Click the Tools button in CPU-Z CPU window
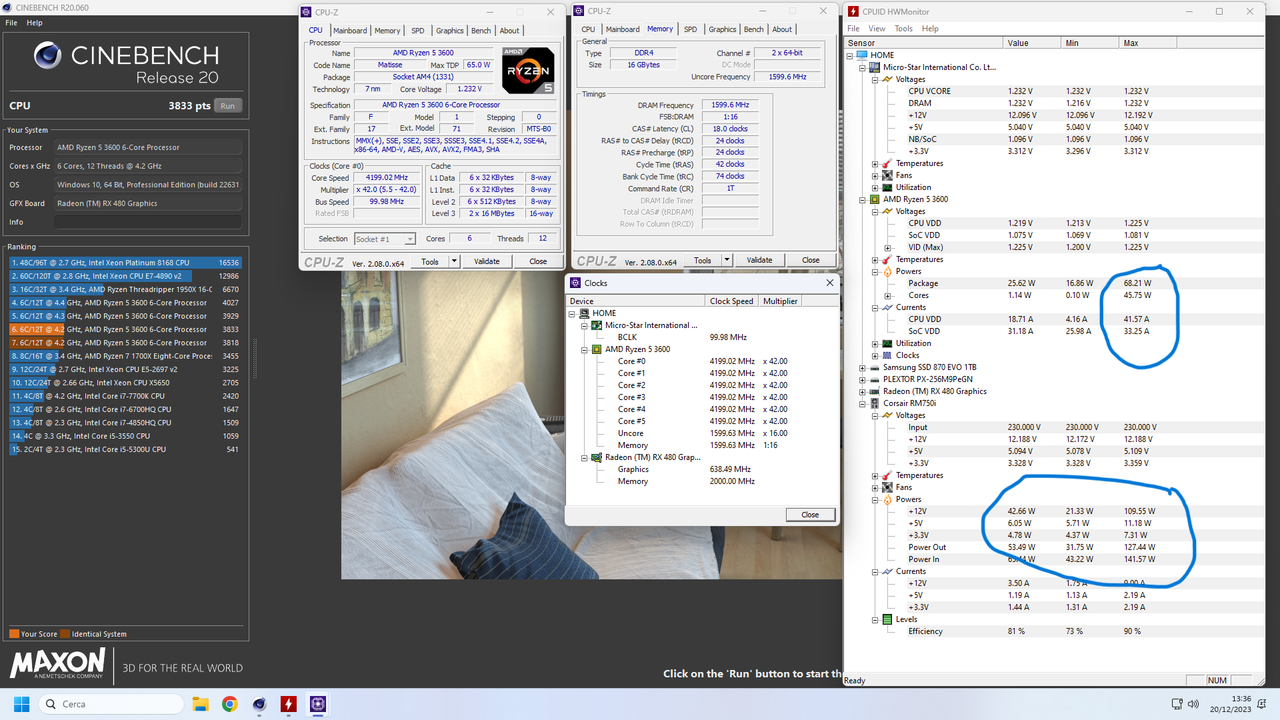 [x=430, y=261]
